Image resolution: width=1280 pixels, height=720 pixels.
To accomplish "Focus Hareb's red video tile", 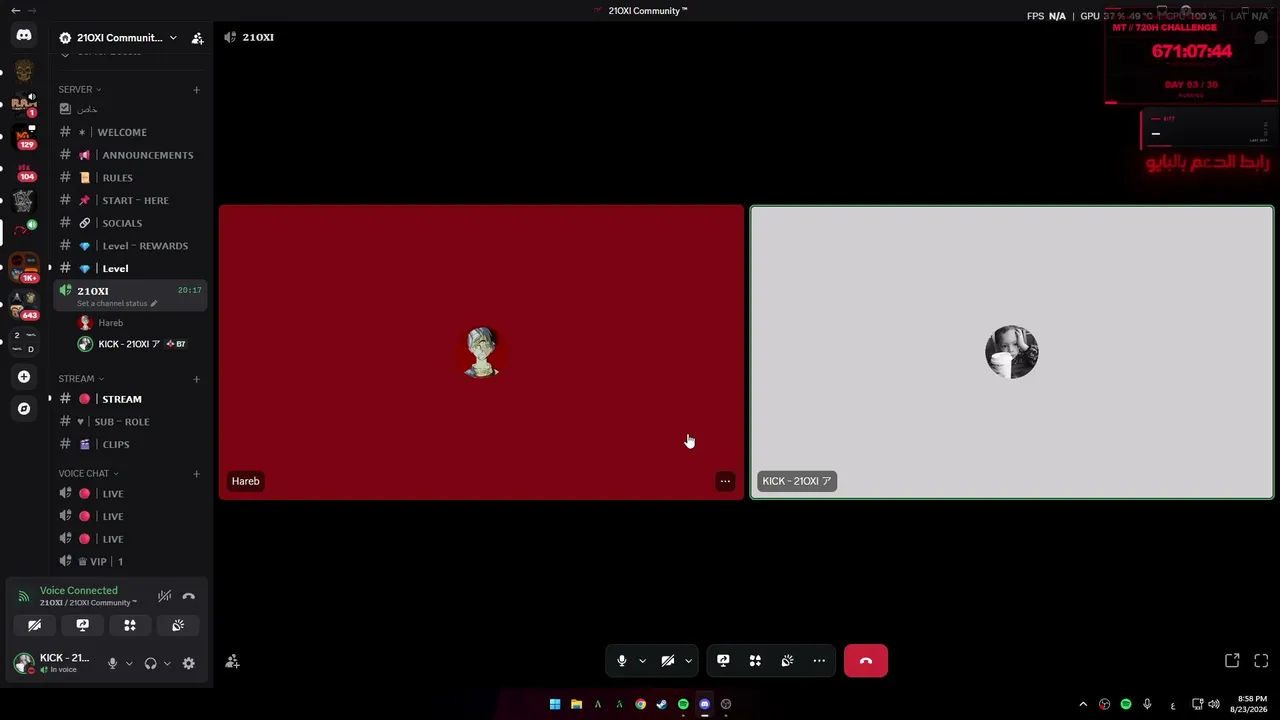I will [x=482, y=352].
